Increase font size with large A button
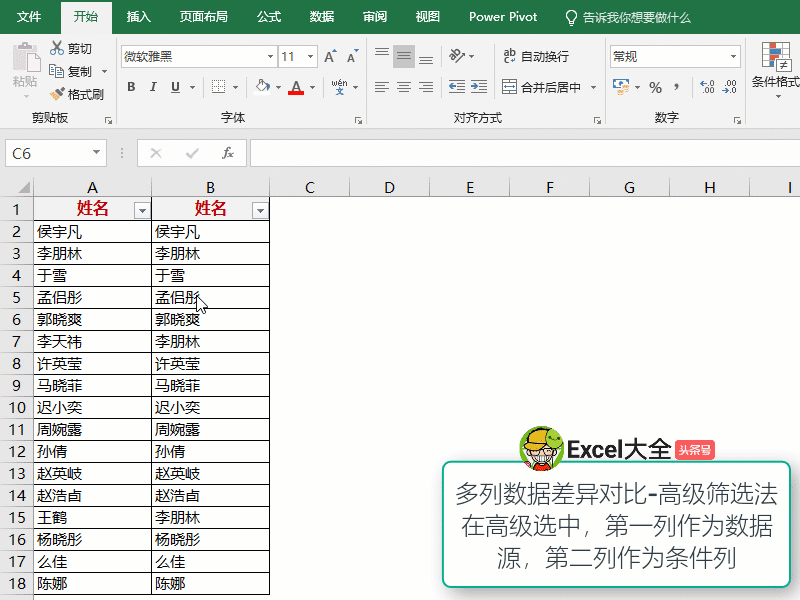 [330, 56]
